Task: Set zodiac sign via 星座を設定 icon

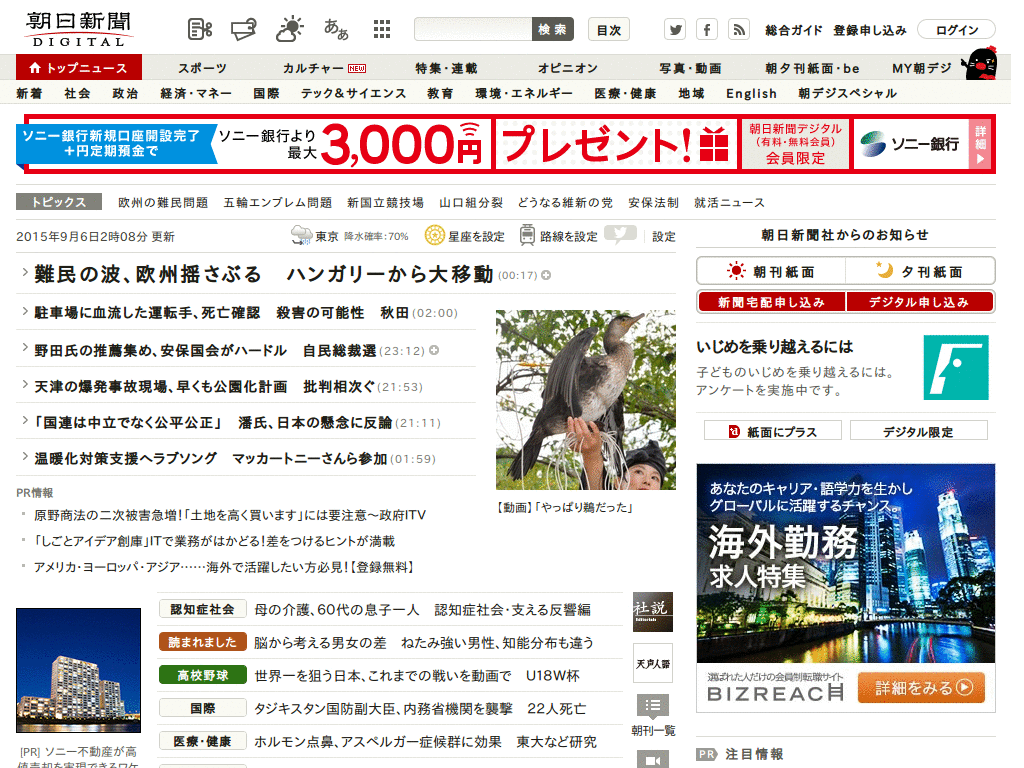Action: tap(434, 235)
